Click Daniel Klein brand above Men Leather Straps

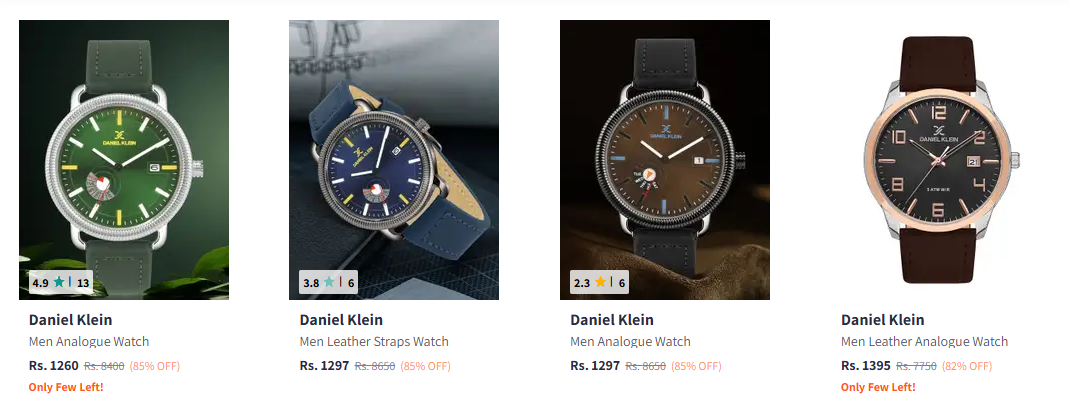(341, 320)
